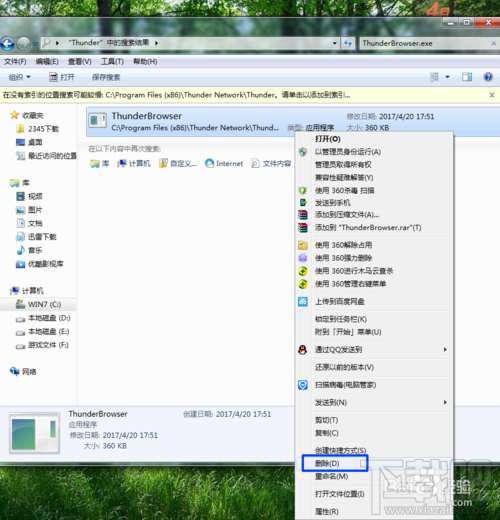Open the 音乐 library
Image resolution: width=500 pixels, height=520 pixels.
tap(29, 250)
